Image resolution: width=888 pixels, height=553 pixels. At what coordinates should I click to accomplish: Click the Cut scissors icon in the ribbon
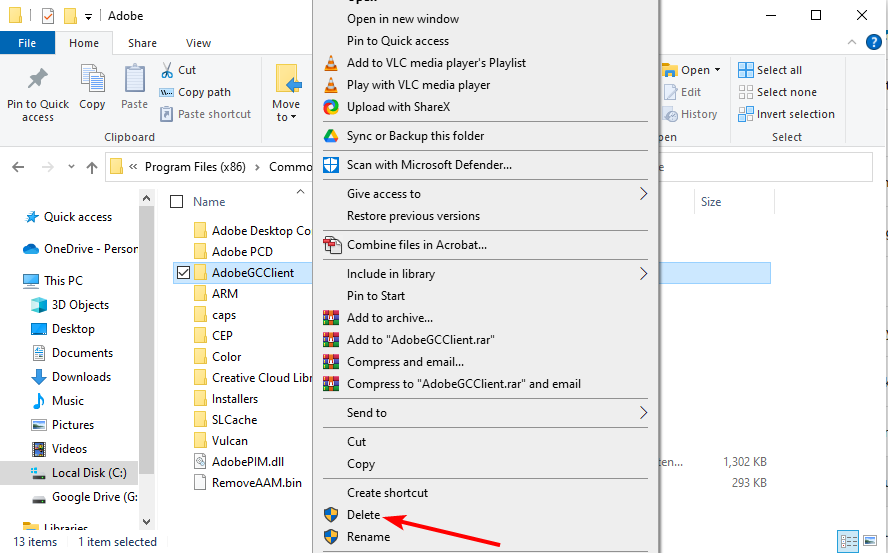click(167, 70)
